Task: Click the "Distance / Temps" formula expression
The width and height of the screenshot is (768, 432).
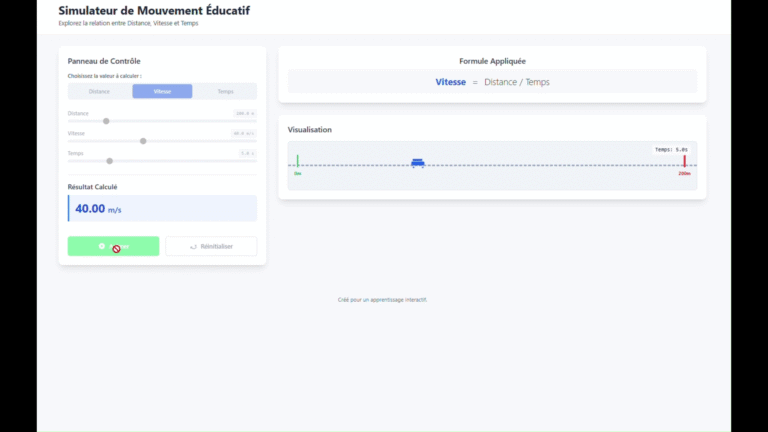Action: 516,82
